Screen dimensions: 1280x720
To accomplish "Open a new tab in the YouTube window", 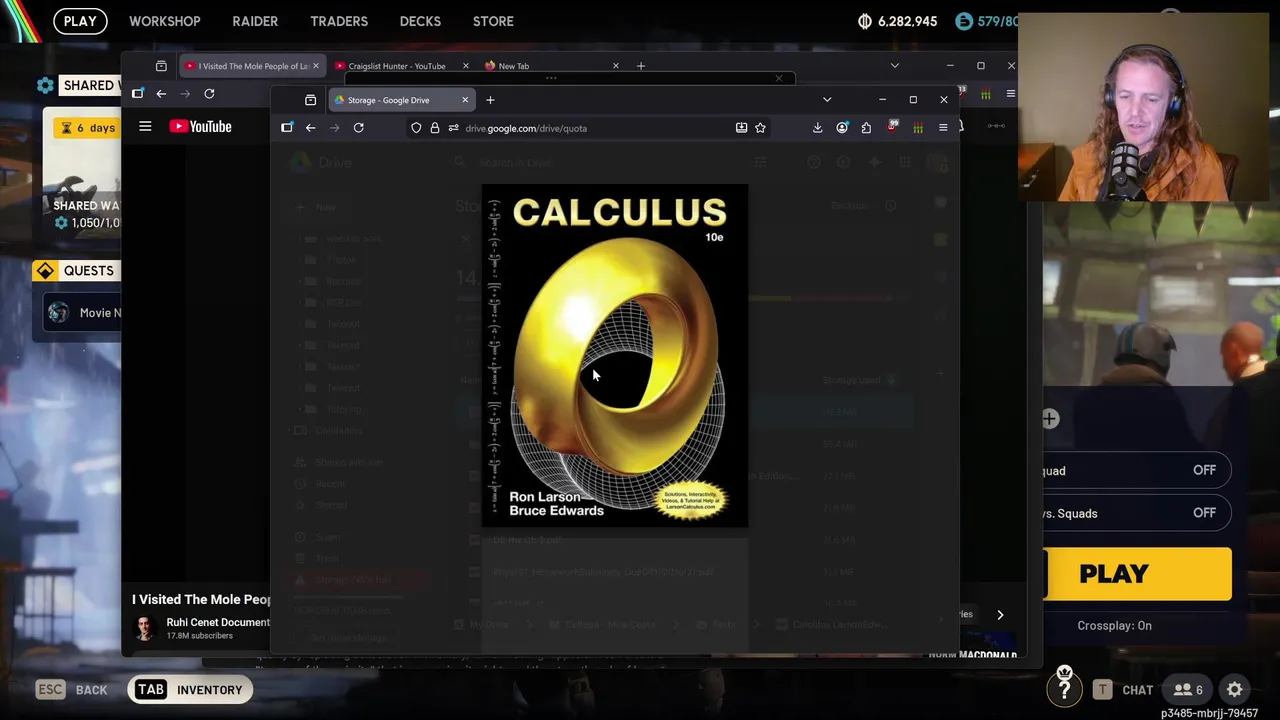I will coord(641,66).
